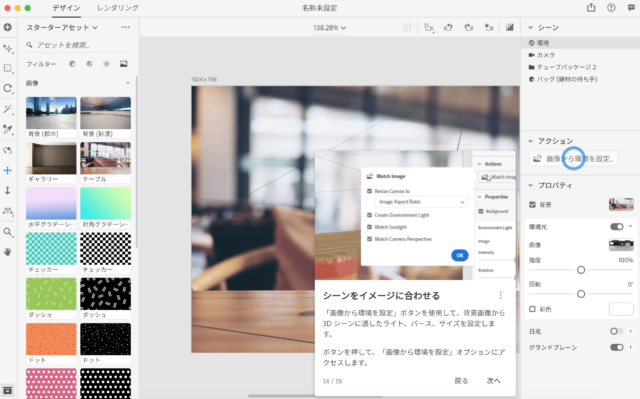Open the 彩色 color swatch
The image size is (640, 399).
[x=621, y=309]
